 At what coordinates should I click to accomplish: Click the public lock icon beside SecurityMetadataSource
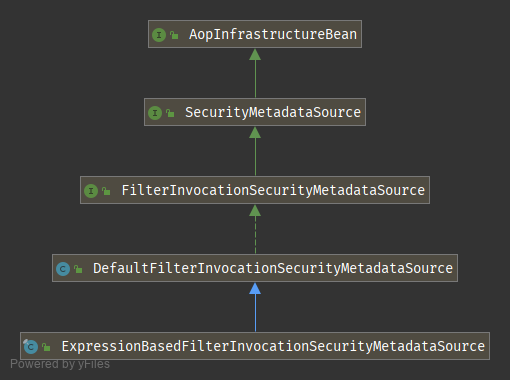click(x=170, y=113)
